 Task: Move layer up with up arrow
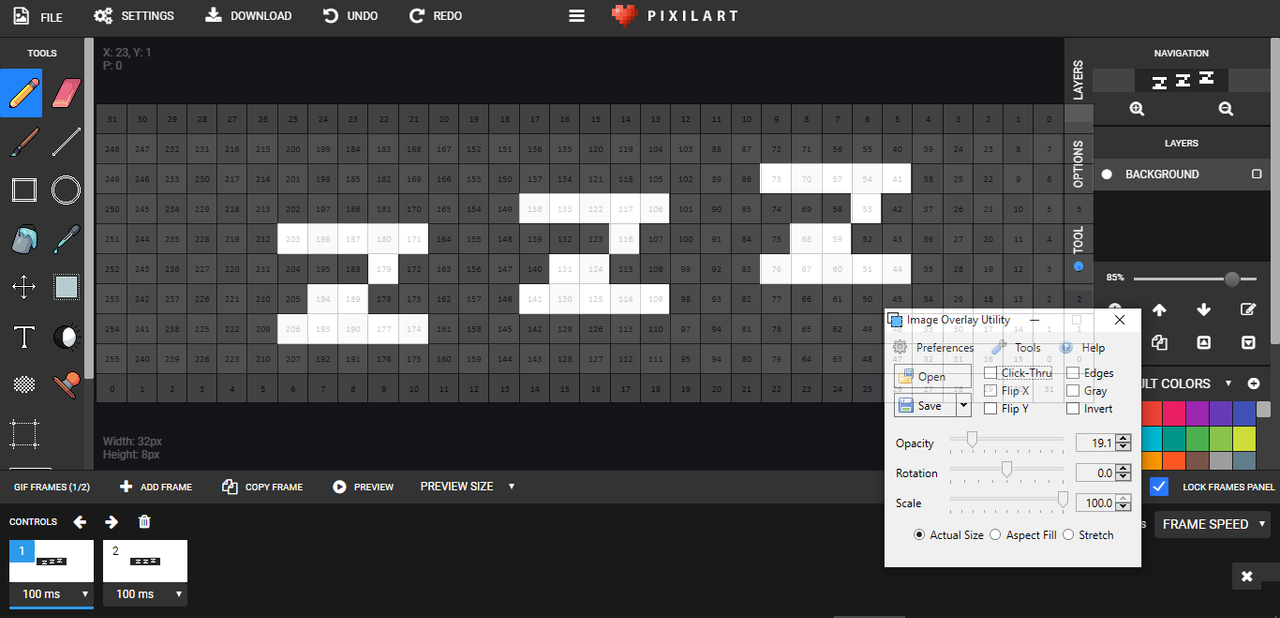pos(1159,310)
